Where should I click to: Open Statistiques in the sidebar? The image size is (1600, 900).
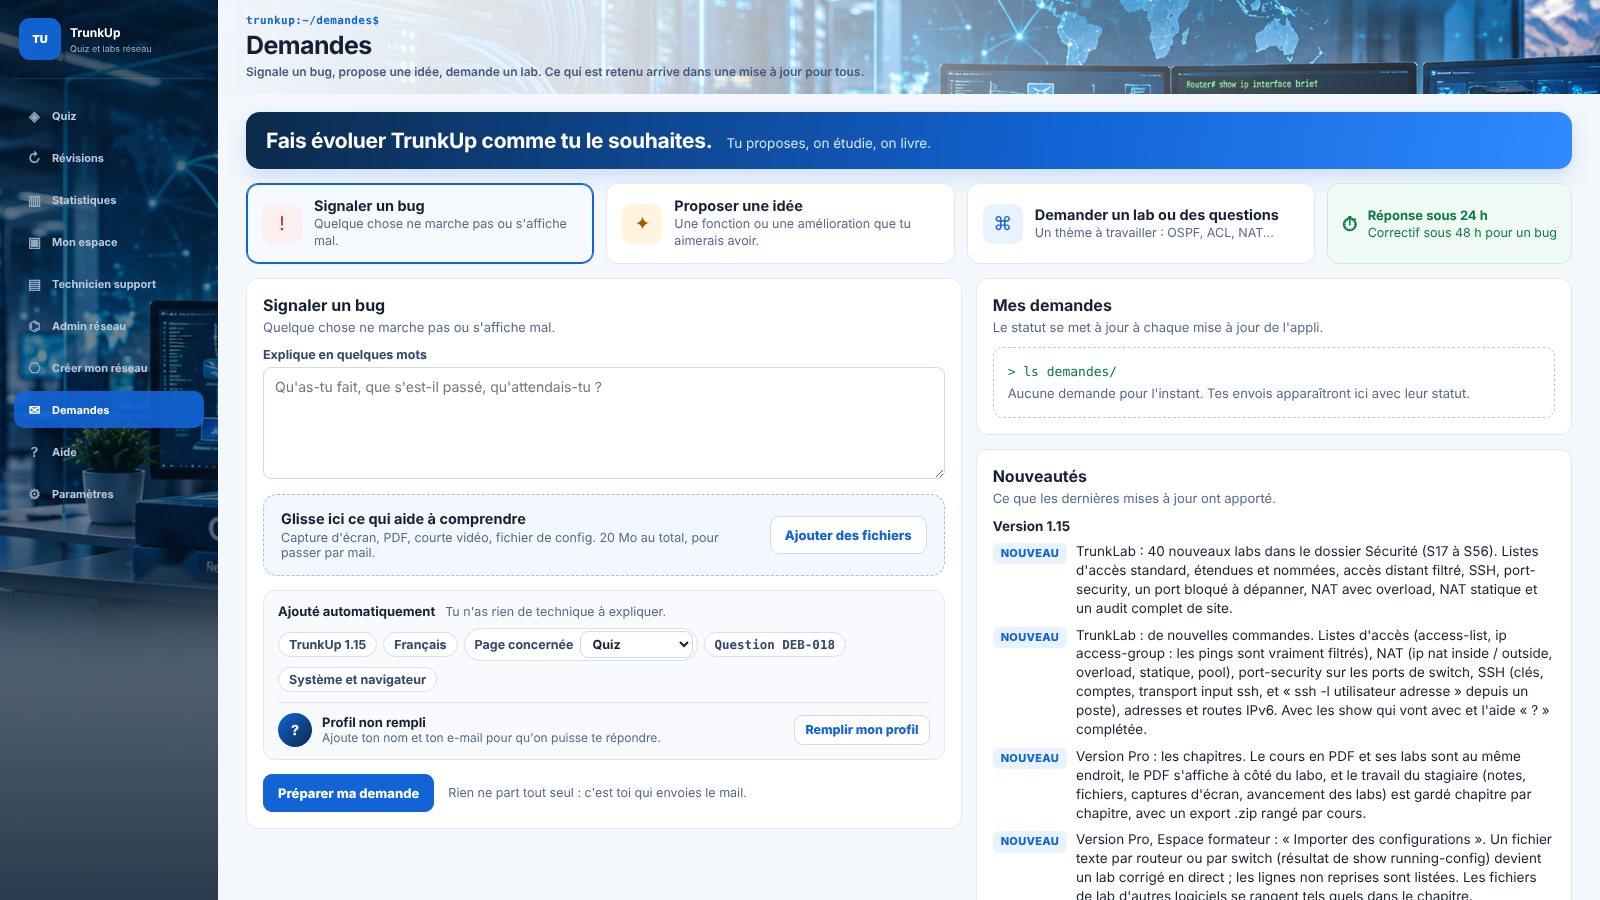click(109, 200)
